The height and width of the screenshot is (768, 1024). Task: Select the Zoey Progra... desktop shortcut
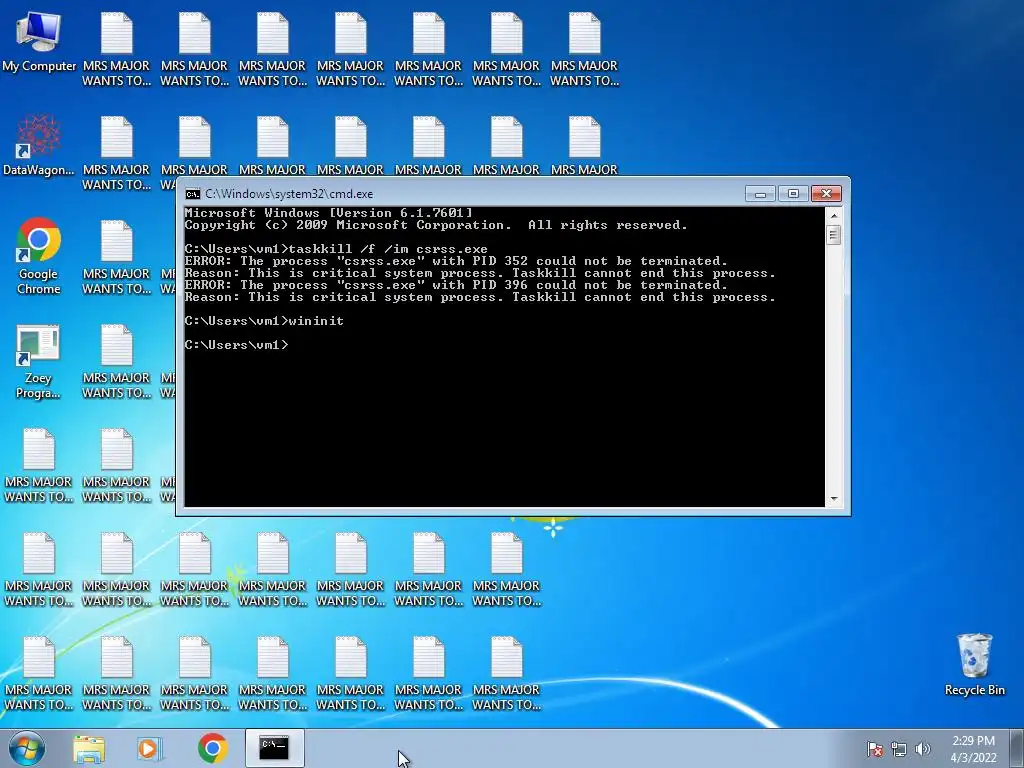tap(38, 361)
